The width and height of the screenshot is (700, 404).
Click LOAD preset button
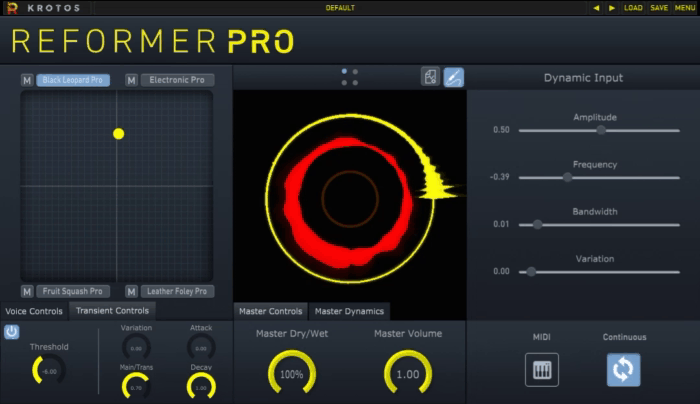[633, 8]
